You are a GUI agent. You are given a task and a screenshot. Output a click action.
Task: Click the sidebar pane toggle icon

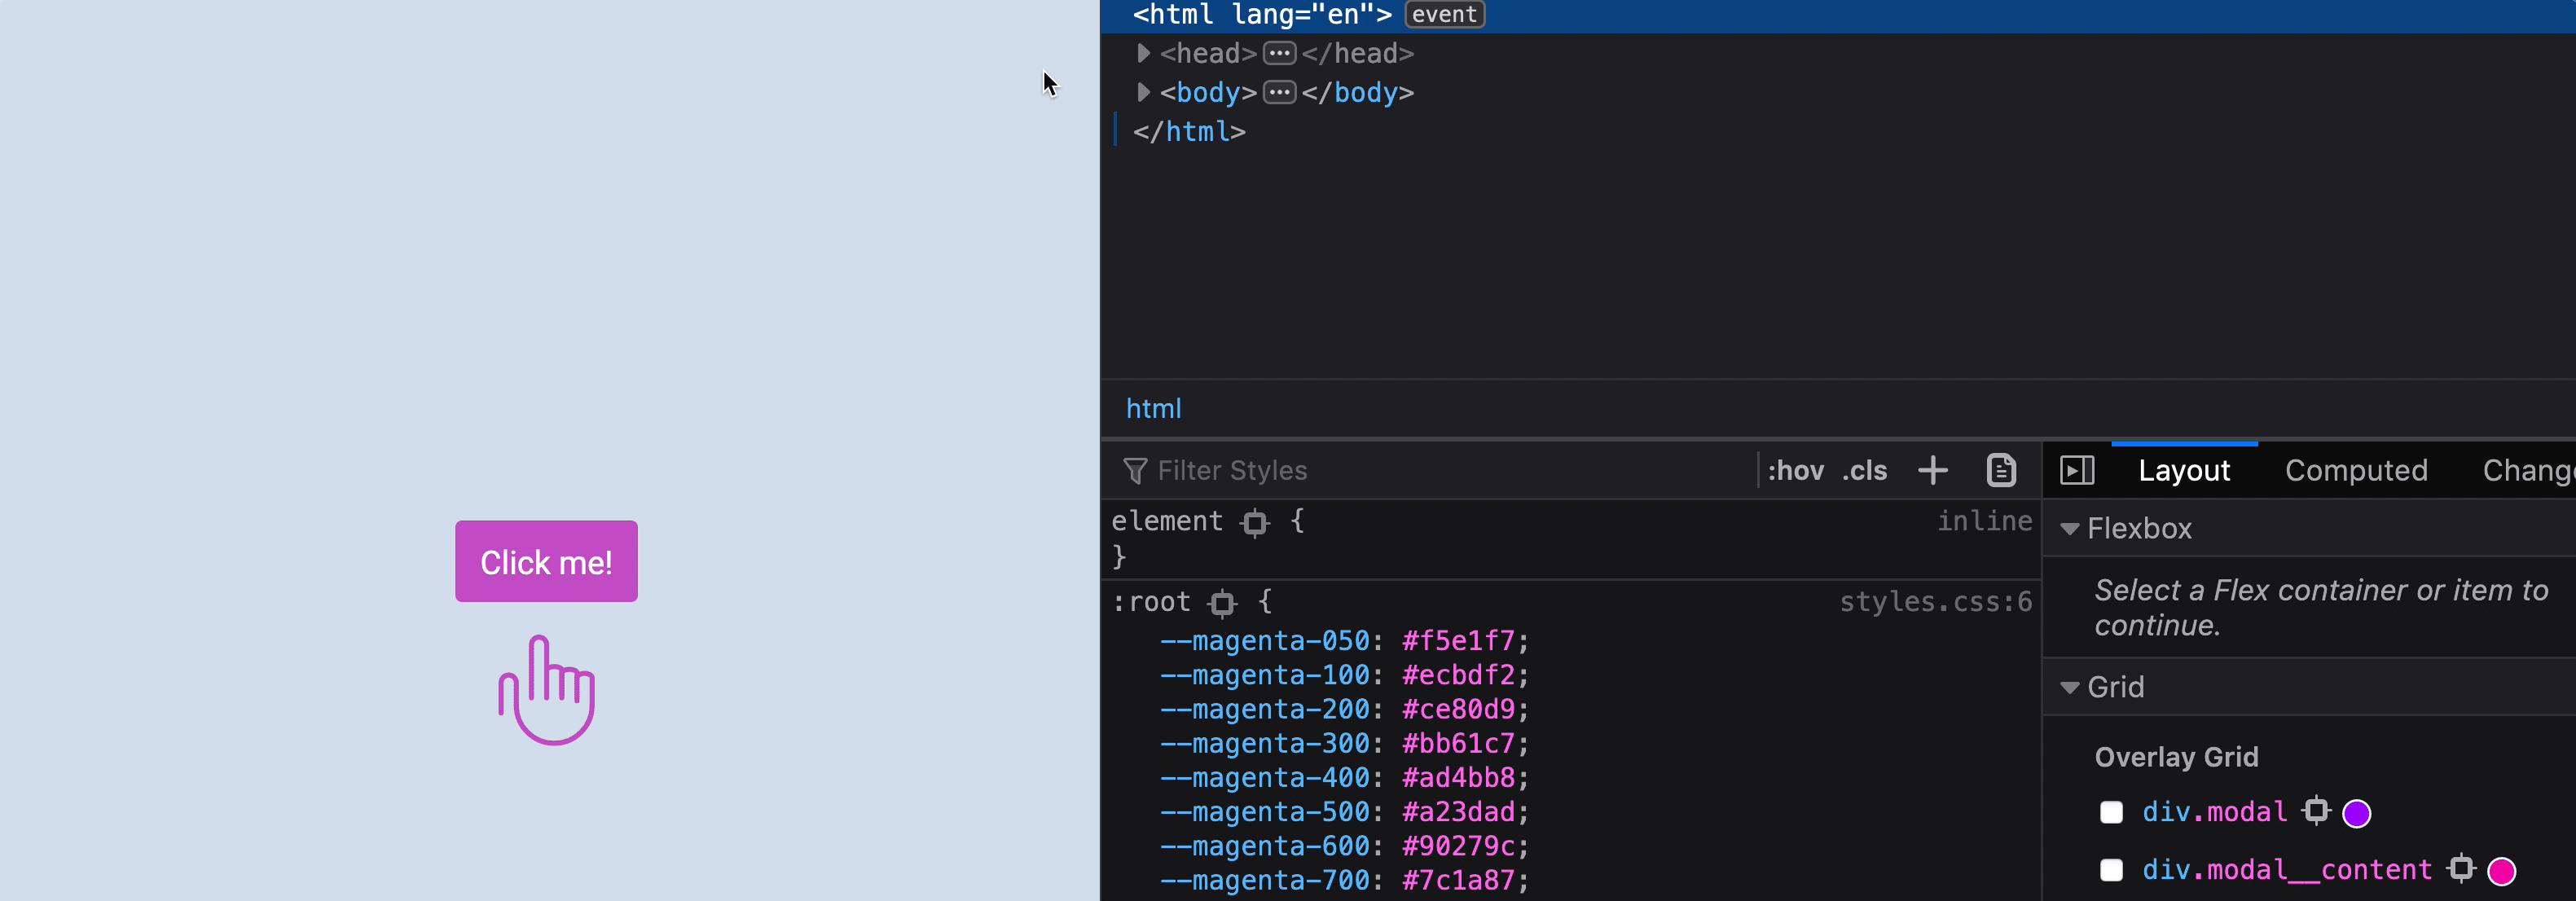[x=2076, y=470]
